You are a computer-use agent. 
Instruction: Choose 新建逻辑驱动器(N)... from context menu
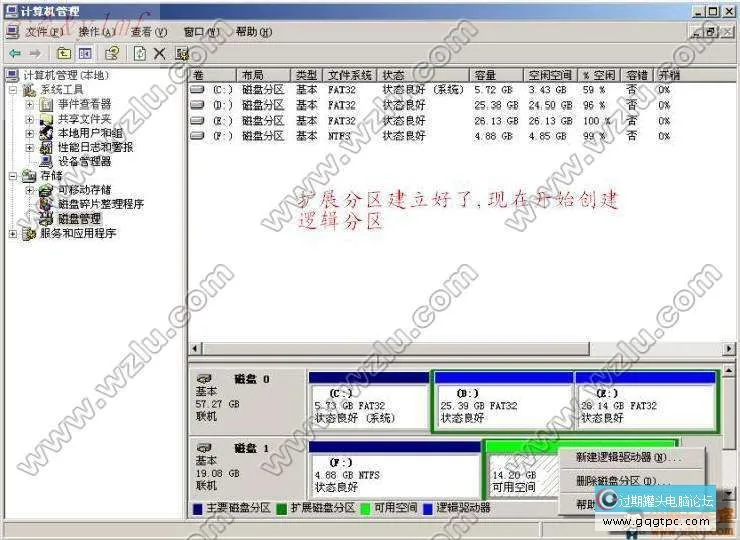(x=631, y=457)
